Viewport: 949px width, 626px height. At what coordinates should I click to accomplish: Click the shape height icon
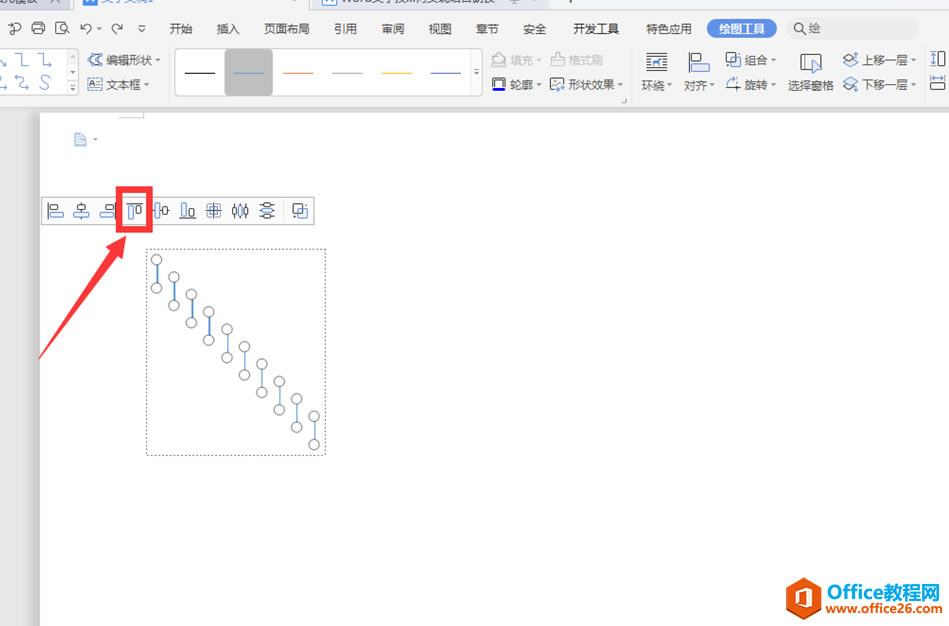click(938, 59)
